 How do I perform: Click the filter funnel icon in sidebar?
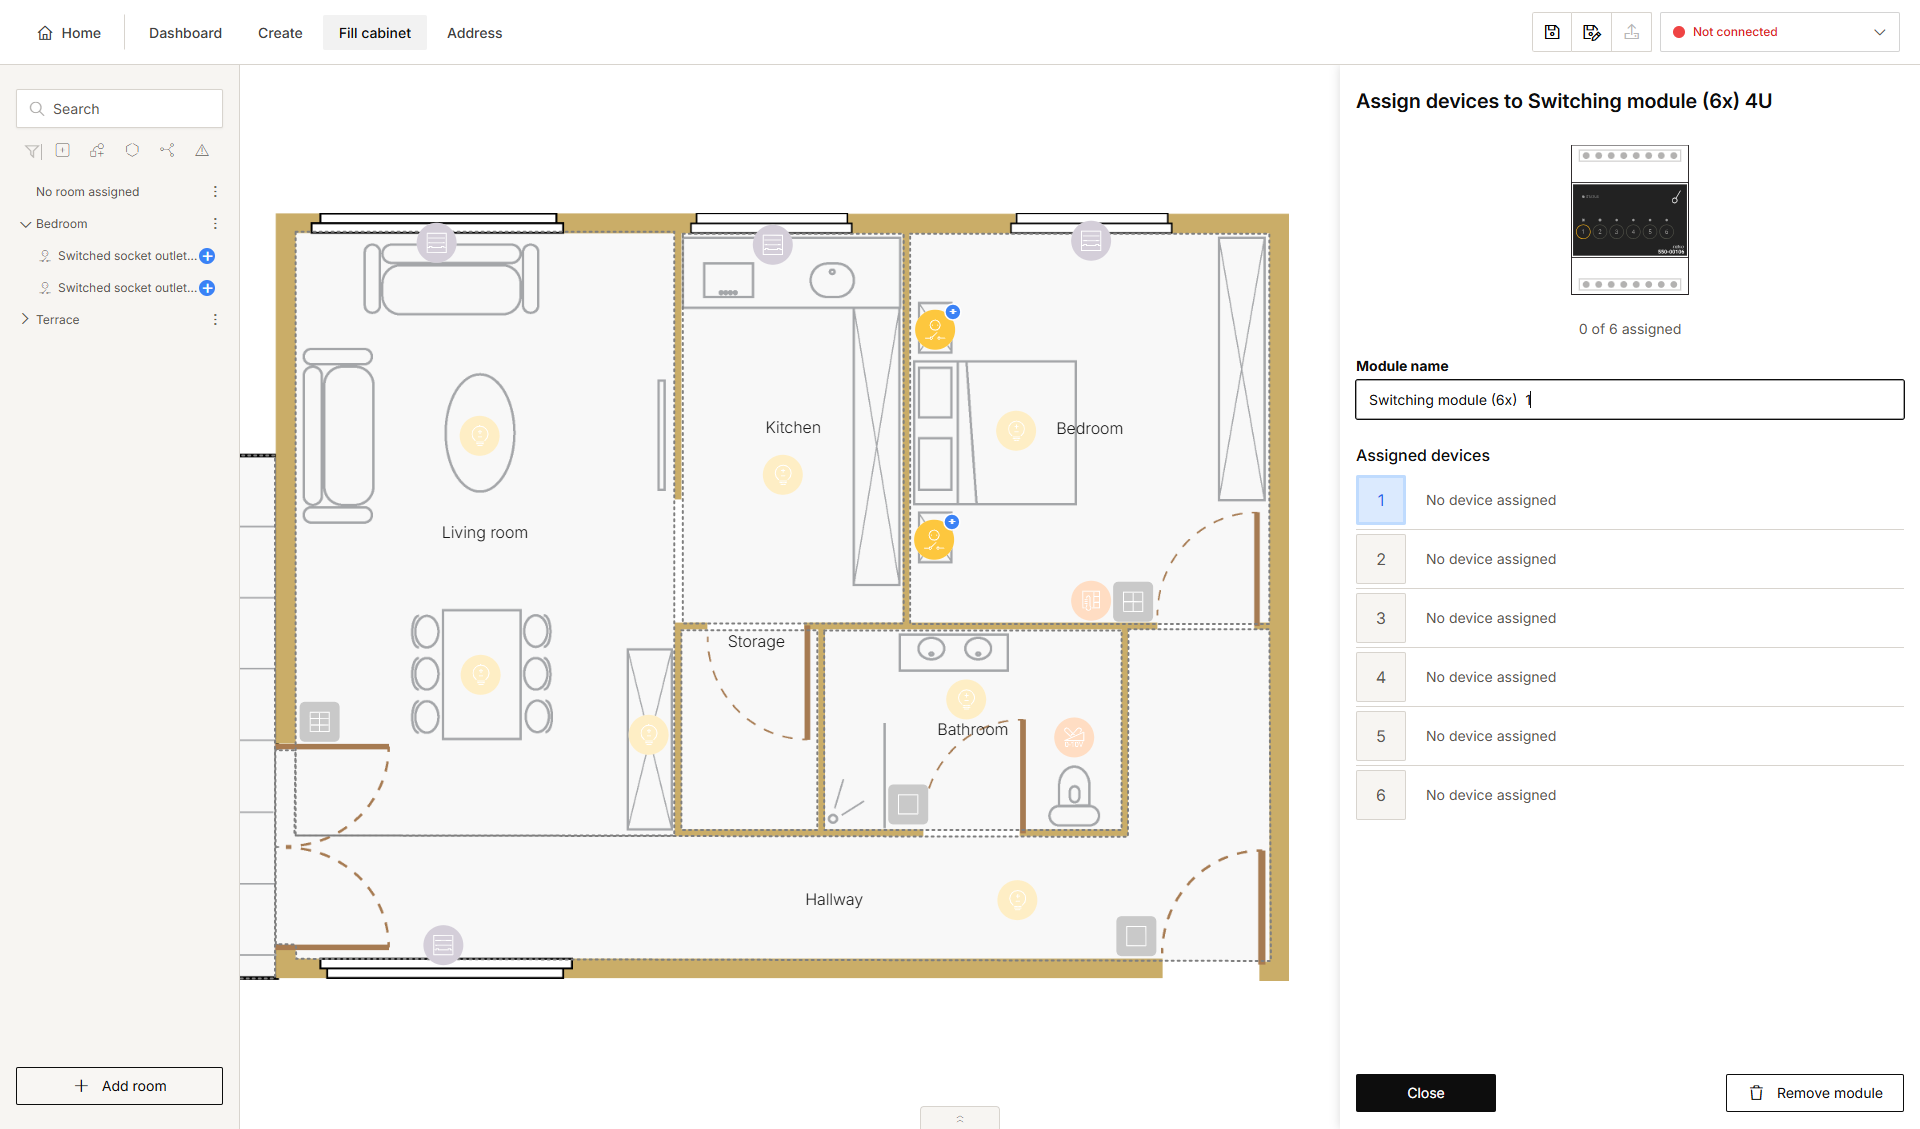33,151
